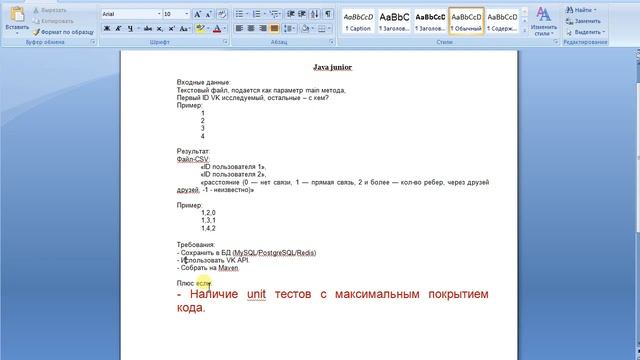The height and width of the screenshot is (360, 640).
Task: Click the 'MySQL/PostgreSQL/Redis' text
Action: 274,253
